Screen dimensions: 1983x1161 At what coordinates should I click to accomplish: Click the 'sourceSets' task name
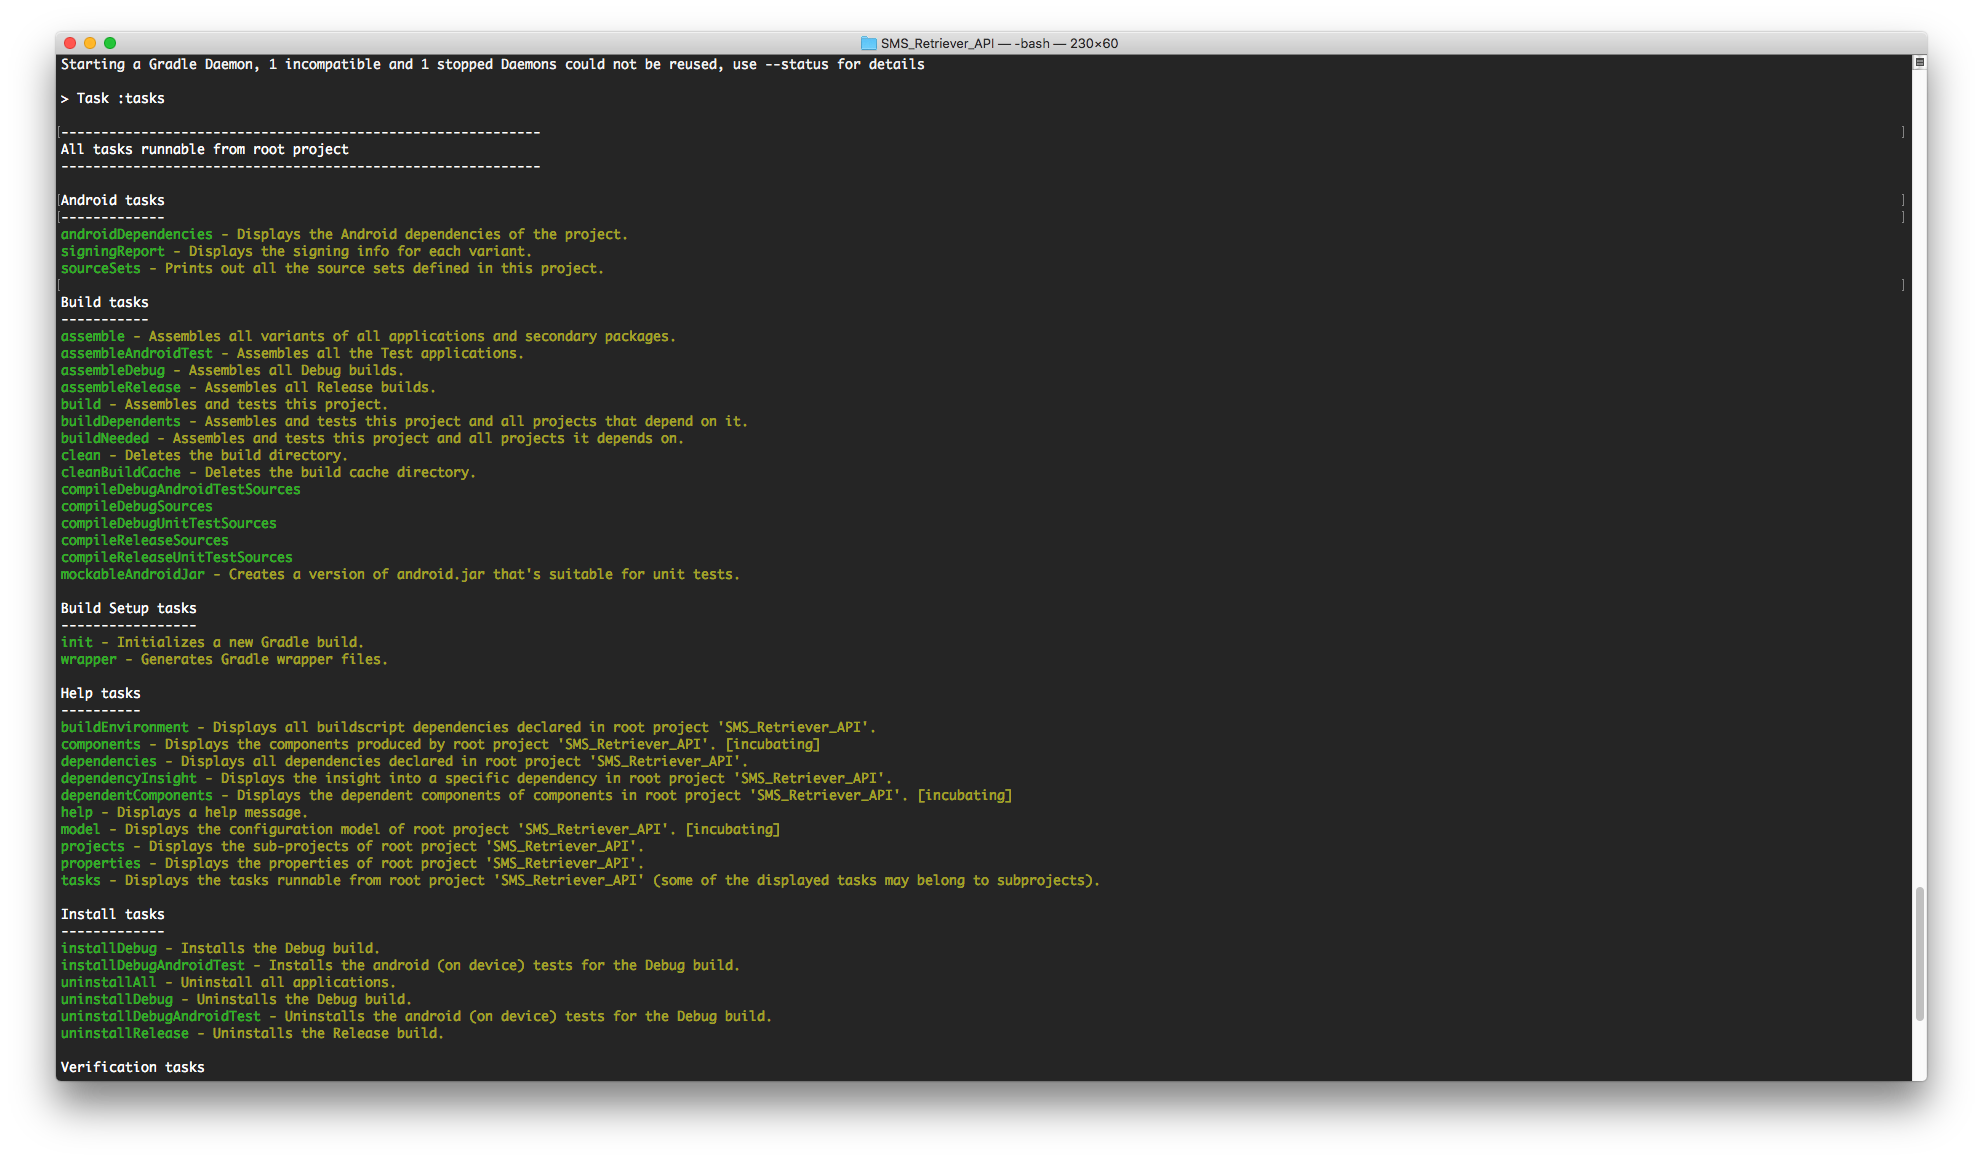pyautogui.click(x=101, y=268)
